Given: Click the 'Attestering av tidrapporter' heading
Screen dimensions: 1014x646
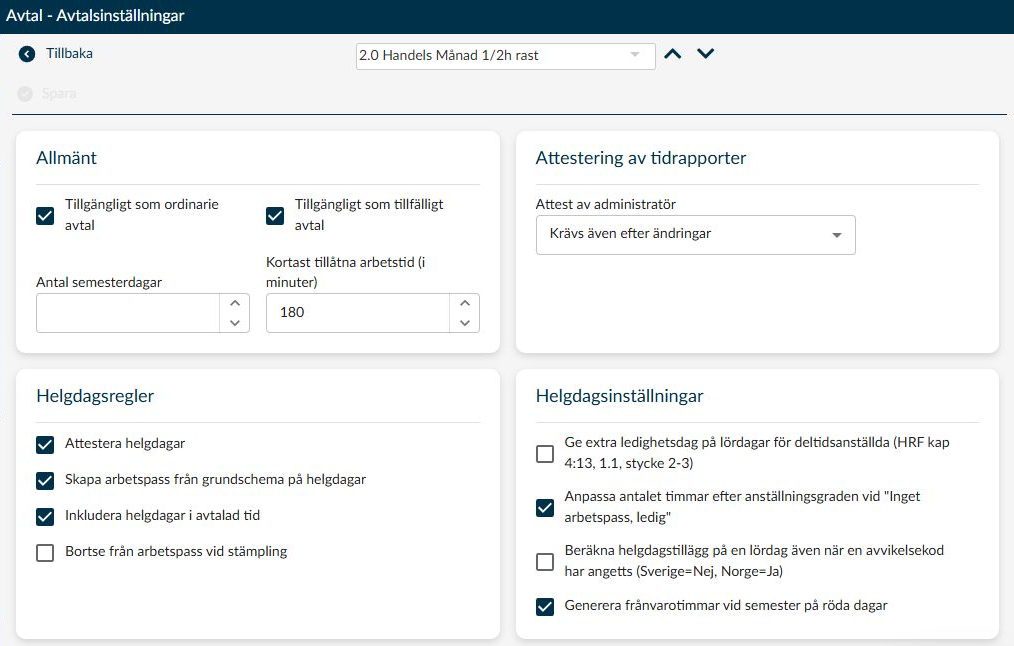Looking at the screenshot, I should tap(641, 158).
